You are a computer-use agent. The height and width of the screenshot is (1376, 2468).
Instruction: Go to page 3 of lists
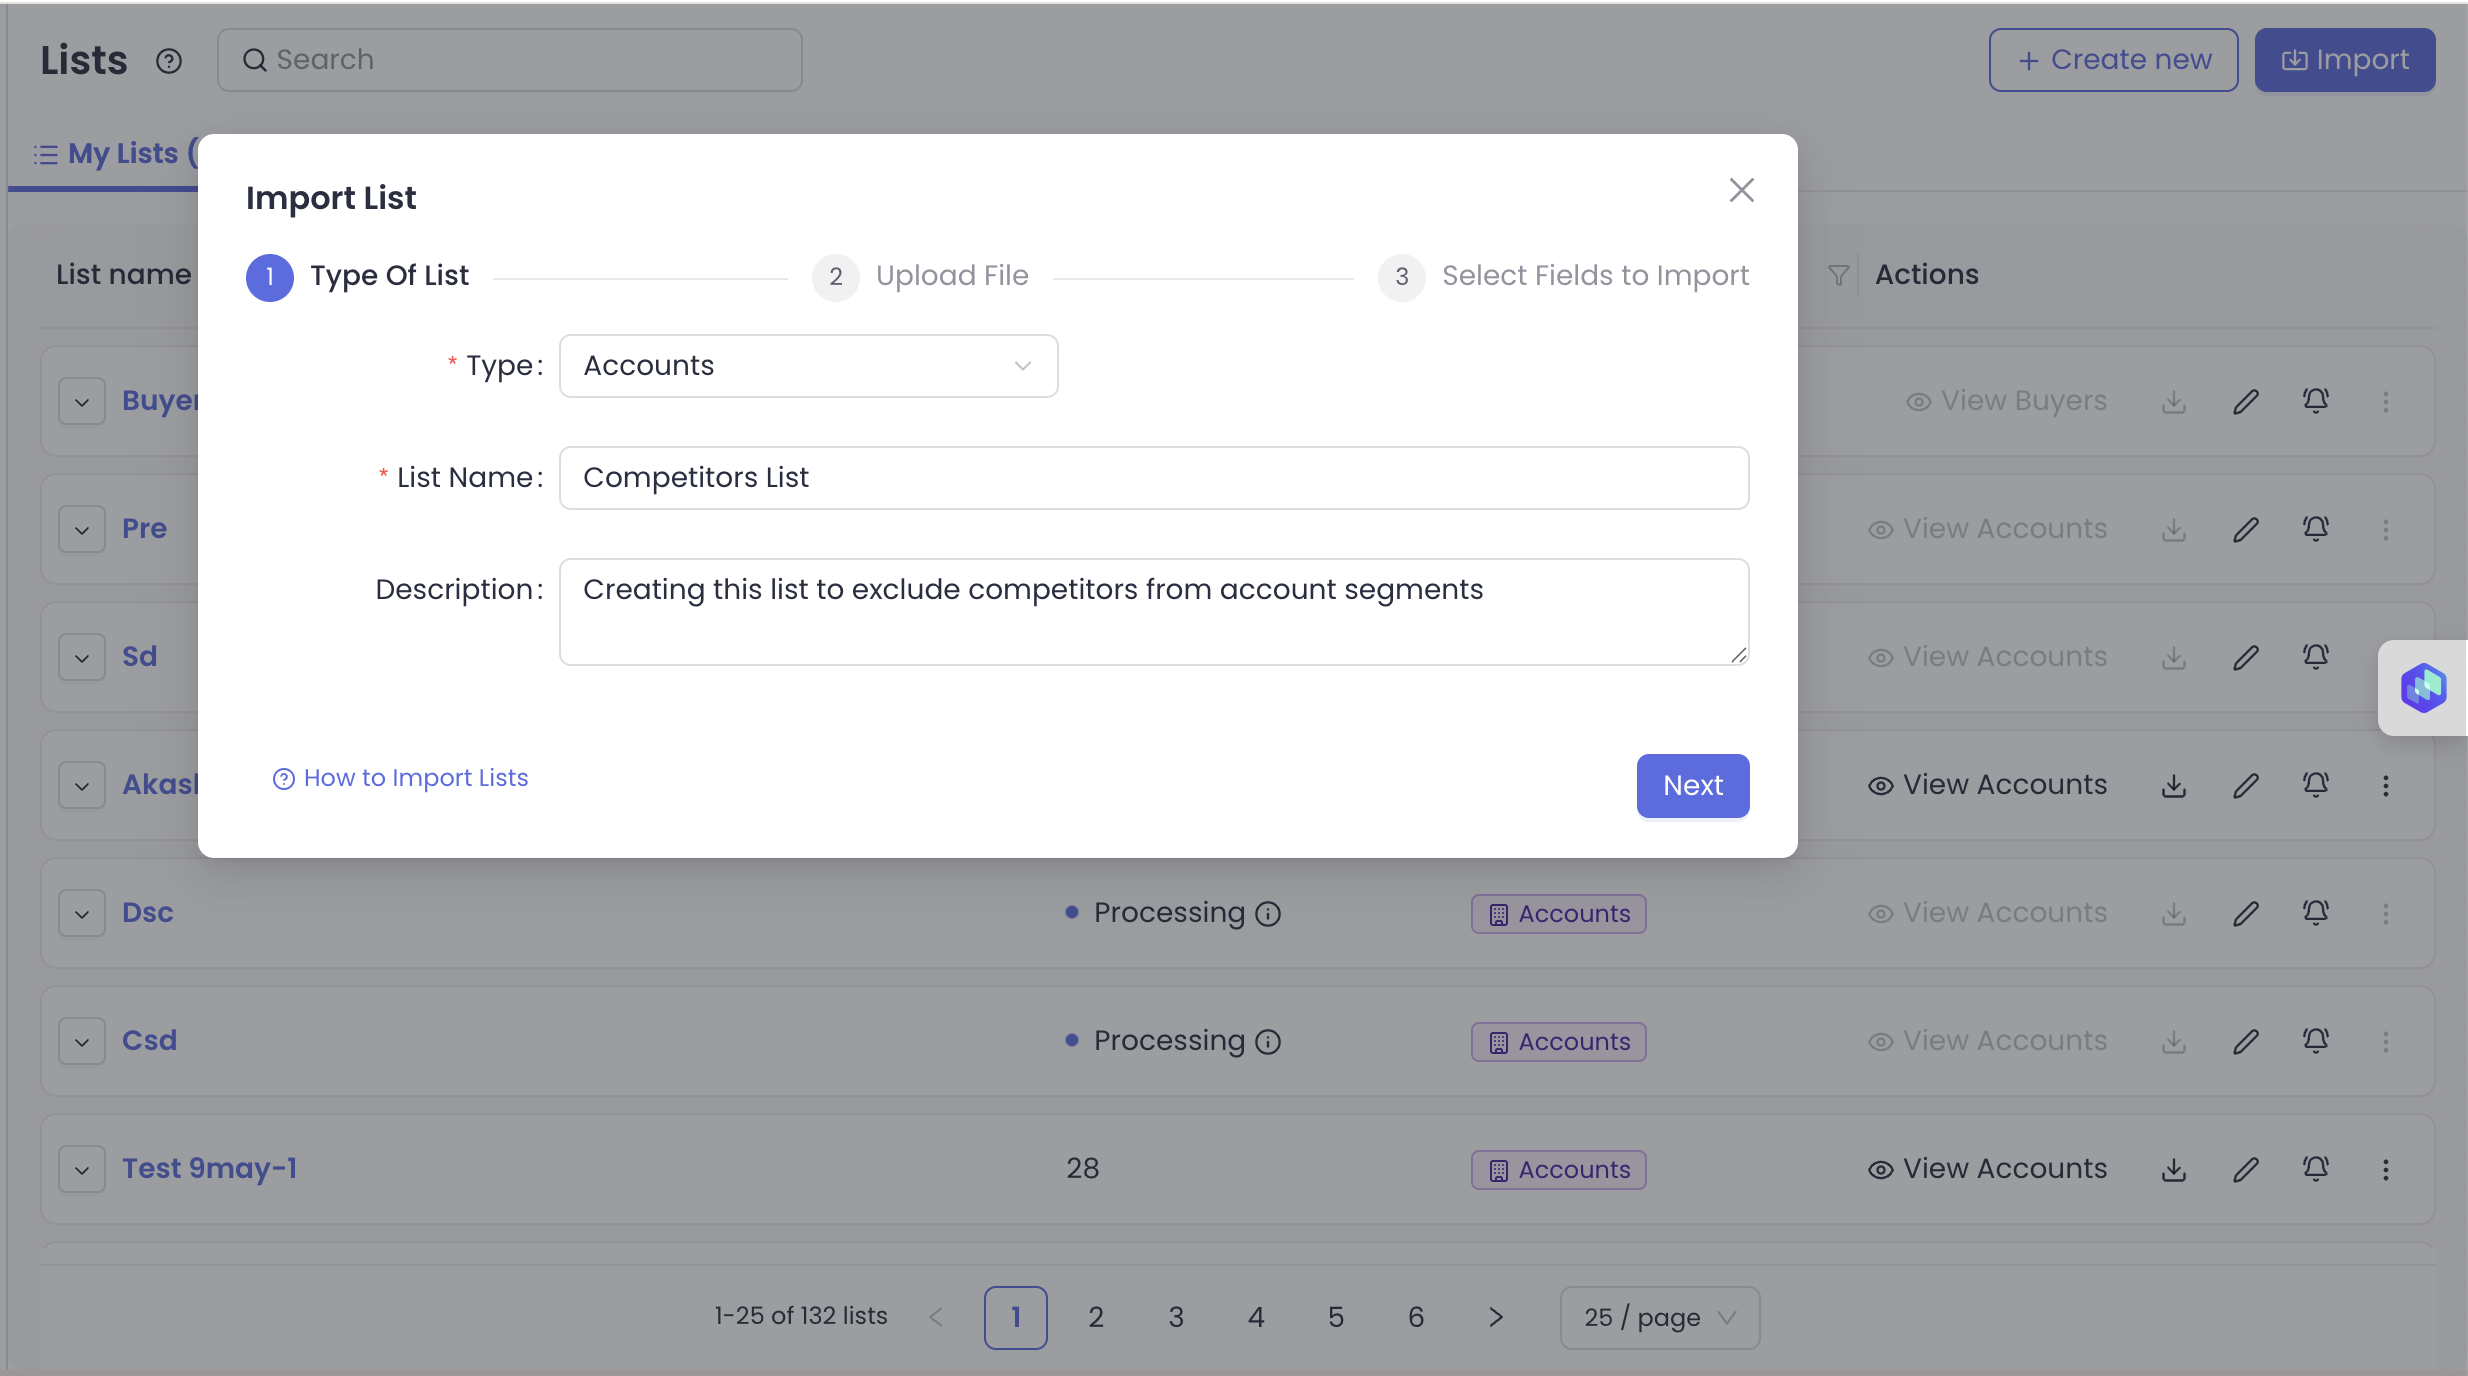tap(1176, 1317)
